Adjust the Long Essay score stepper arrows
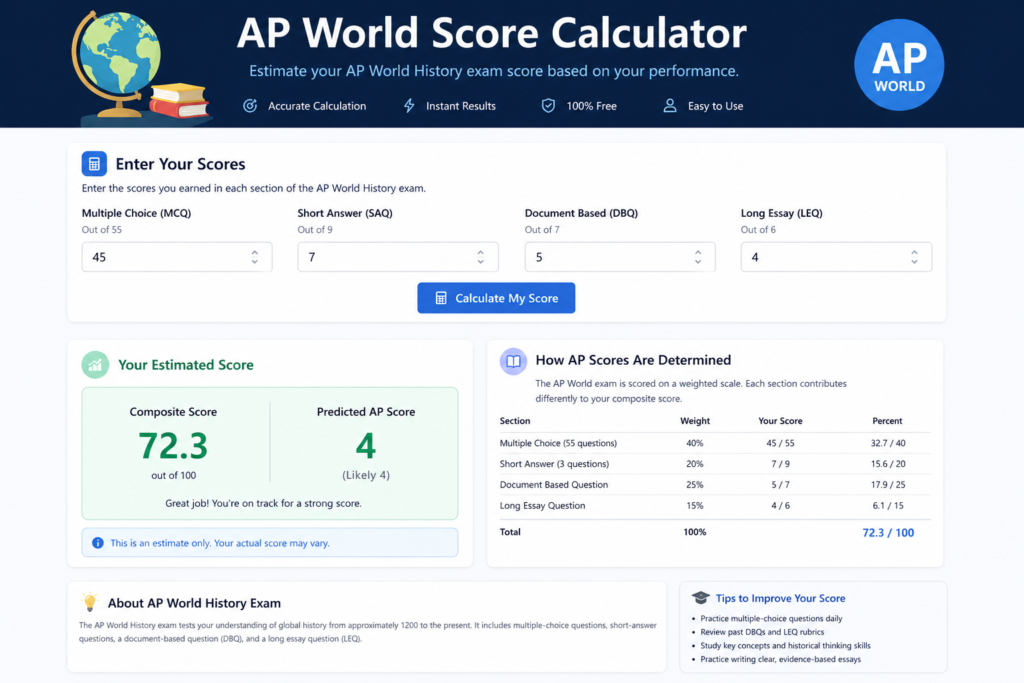This screenshot has width=1024, height=683. click(x=914, y=257)
